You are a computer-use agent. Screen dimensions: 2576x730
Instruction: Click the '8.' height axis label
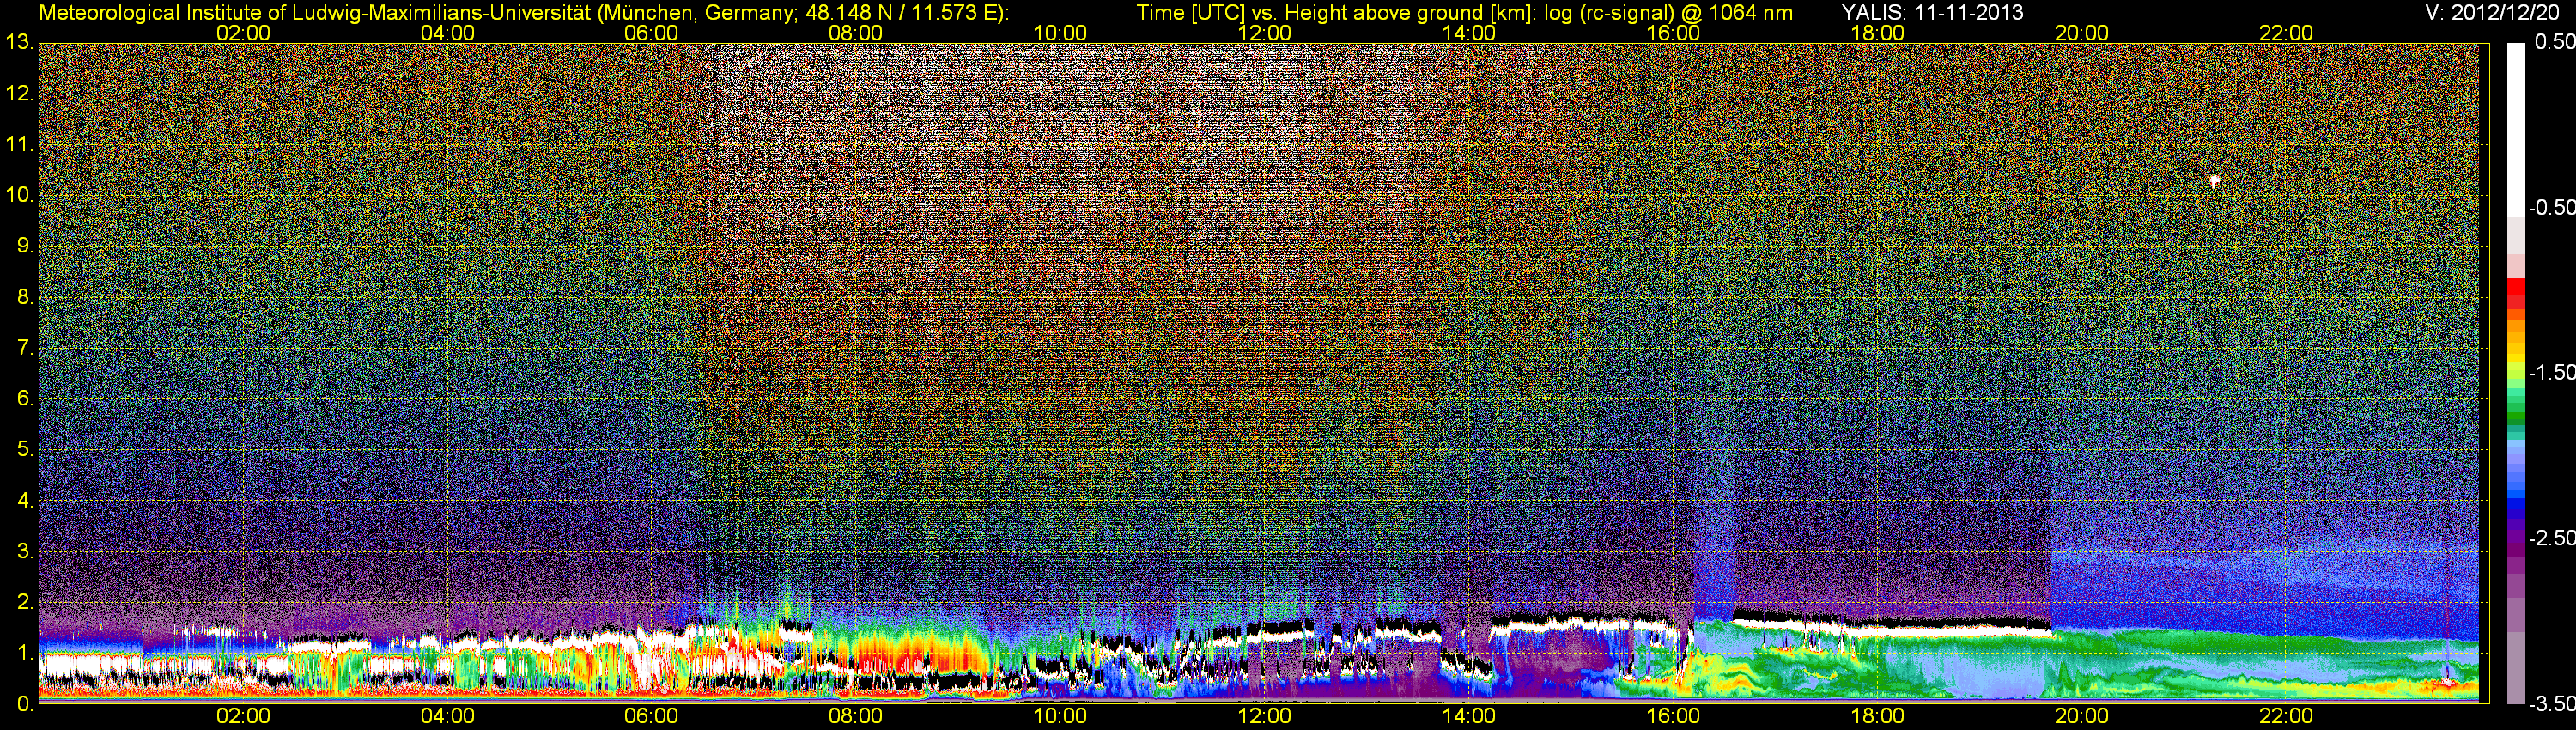point(25,297)
